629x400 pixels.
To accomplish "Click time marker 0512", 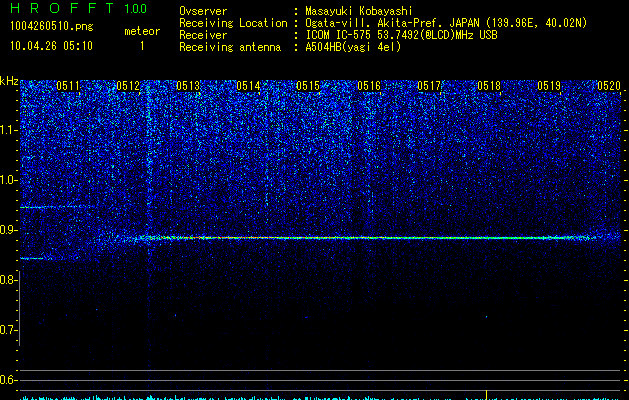I will [128, 86].
